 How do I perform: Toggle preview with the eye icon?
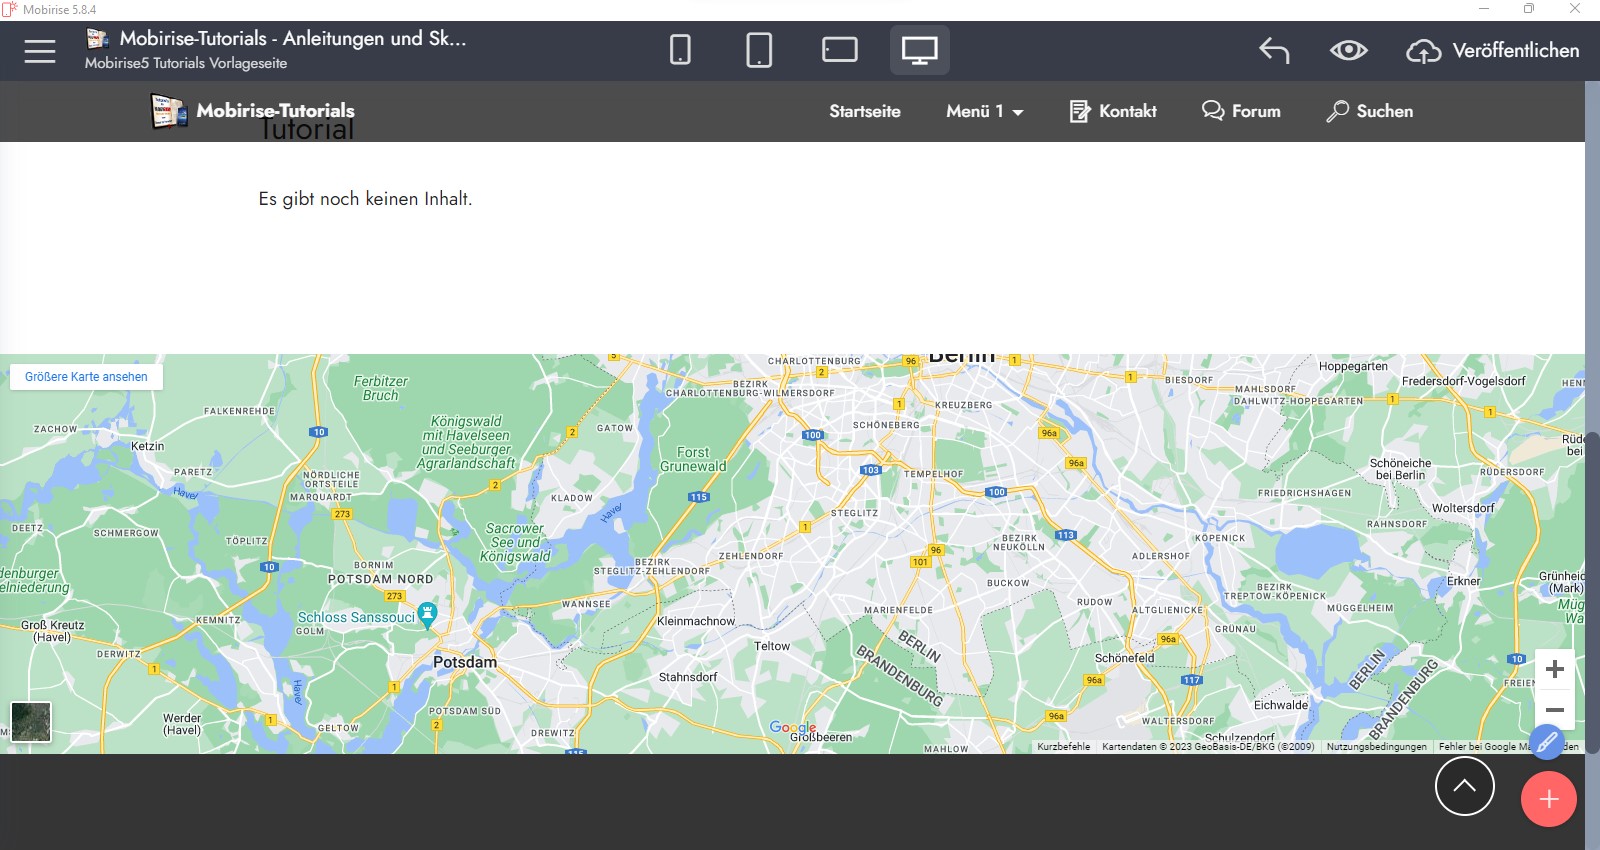(x=1348, y=50)
